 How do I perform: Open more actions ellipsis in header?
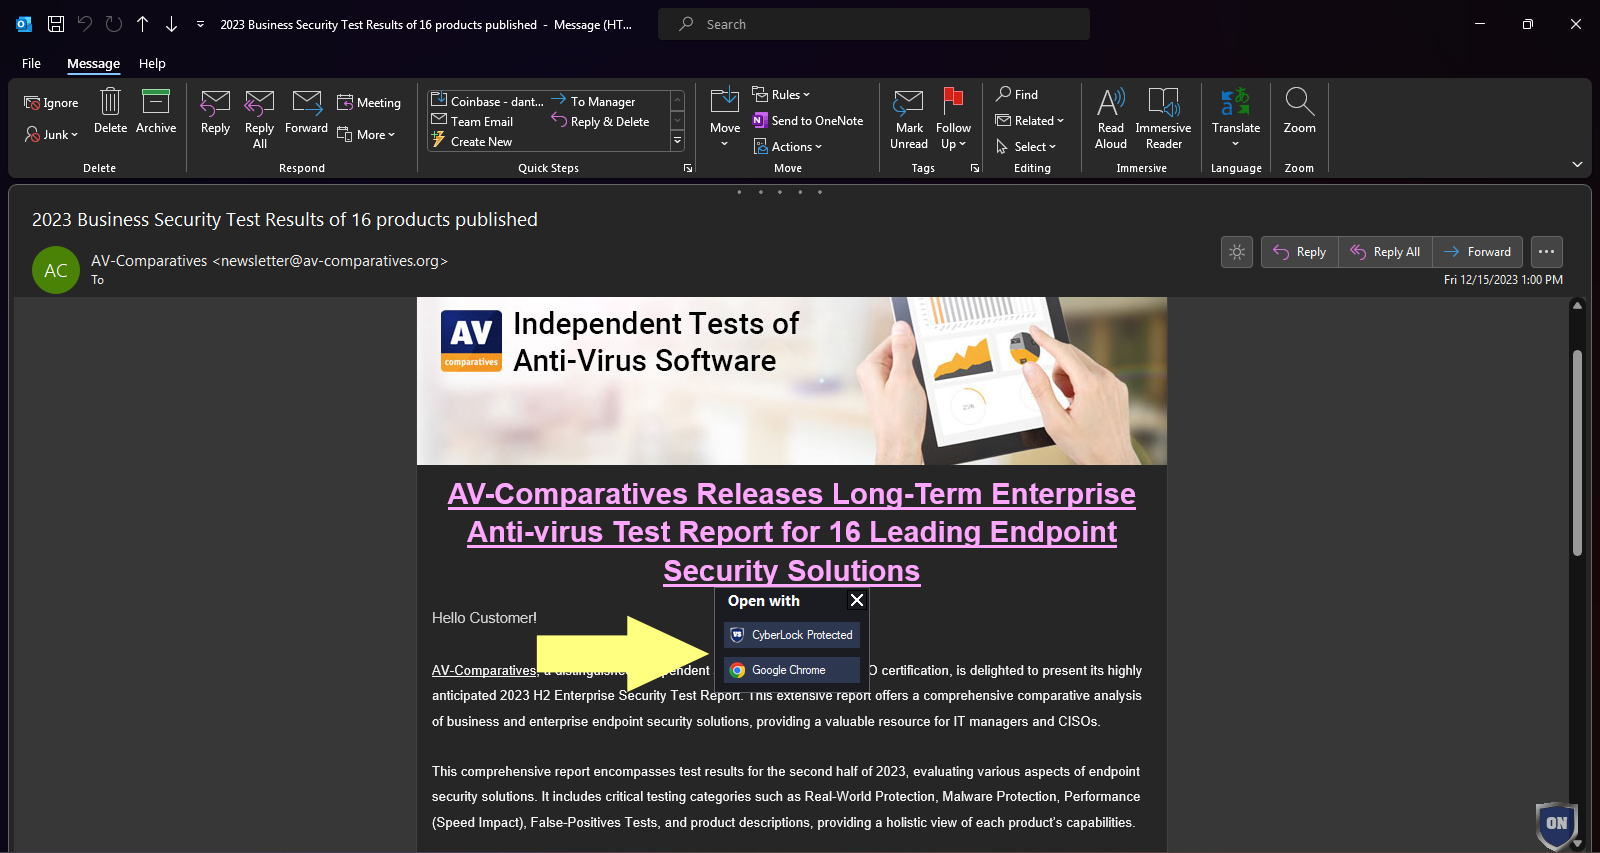pyautogui.click(x=1547, y=252)
